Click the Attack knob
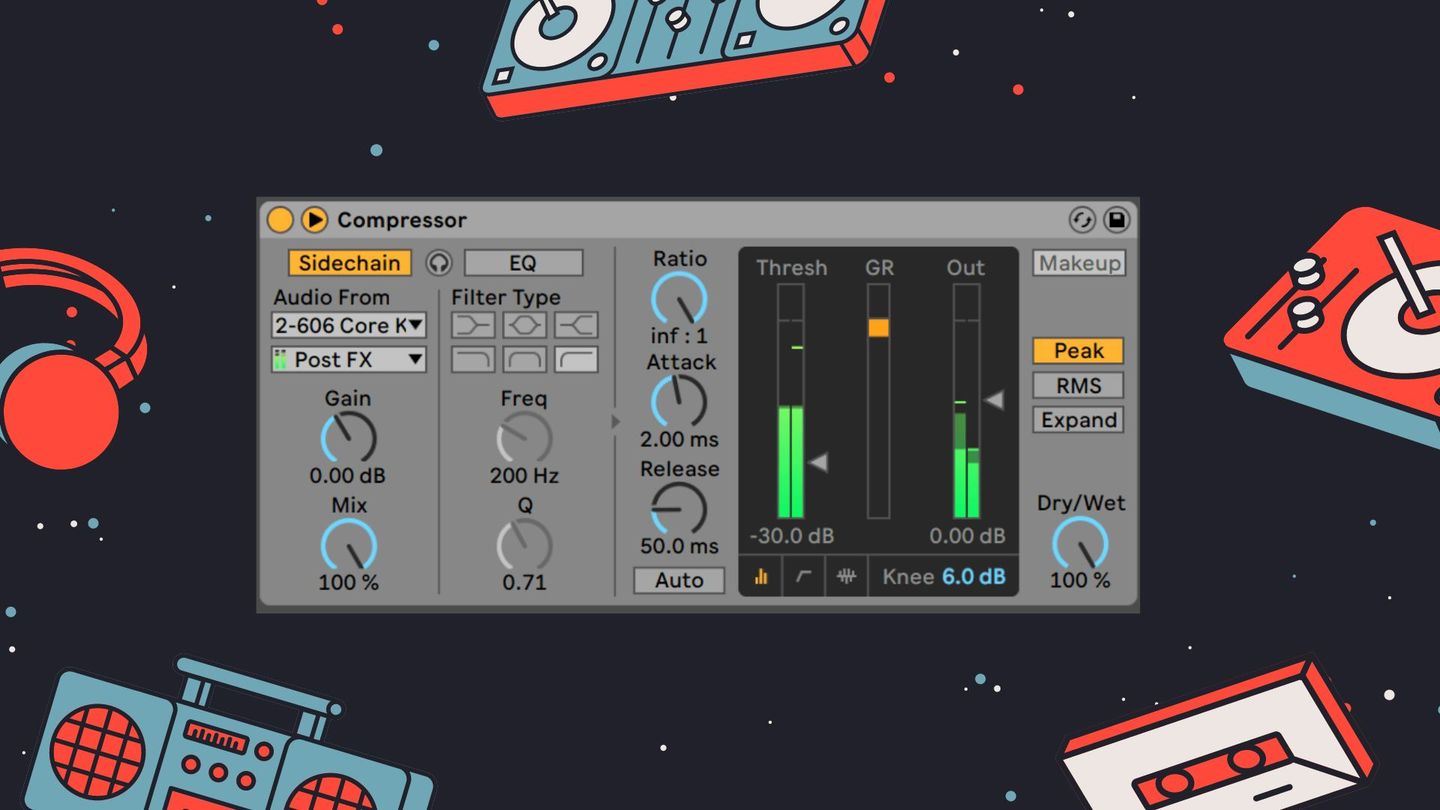Screen dimensions: 1440x810 click(x=679, y=402)
